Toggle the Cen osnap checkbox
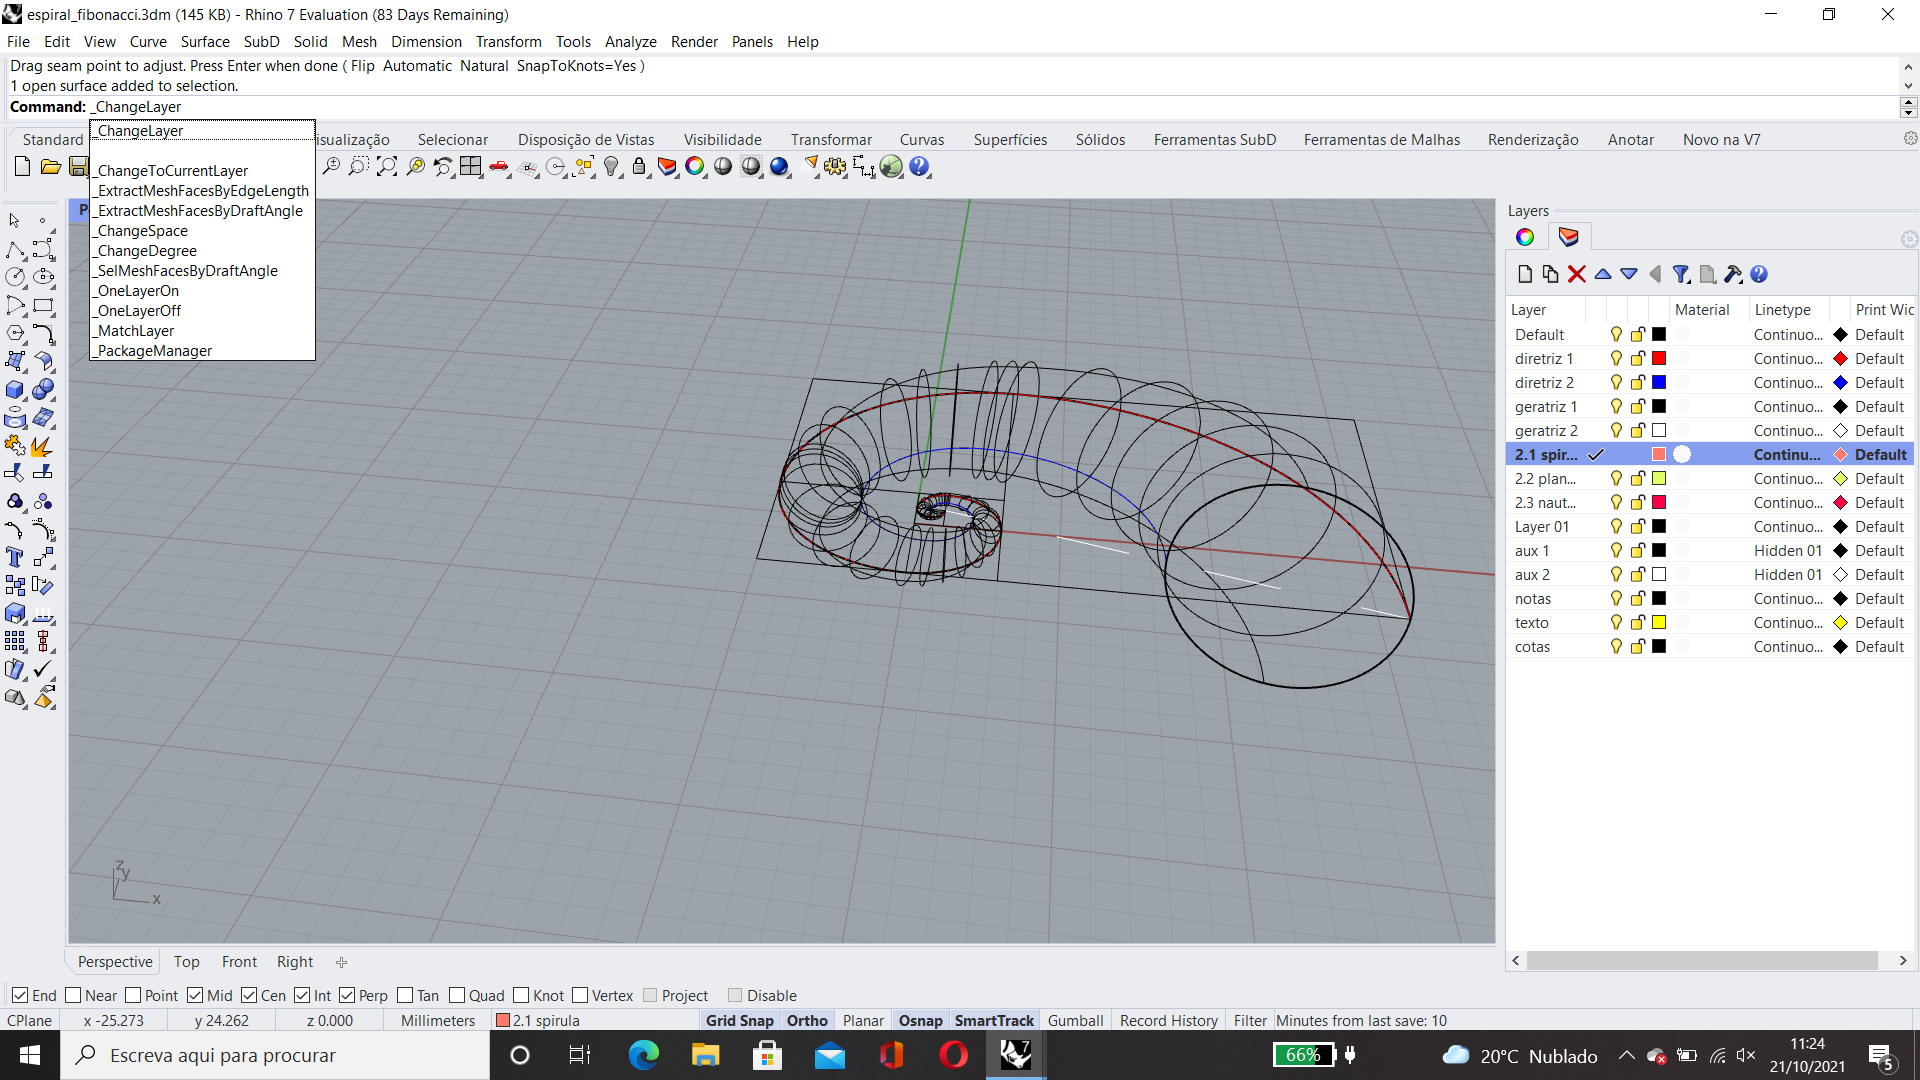 click(x=249, y=995)
